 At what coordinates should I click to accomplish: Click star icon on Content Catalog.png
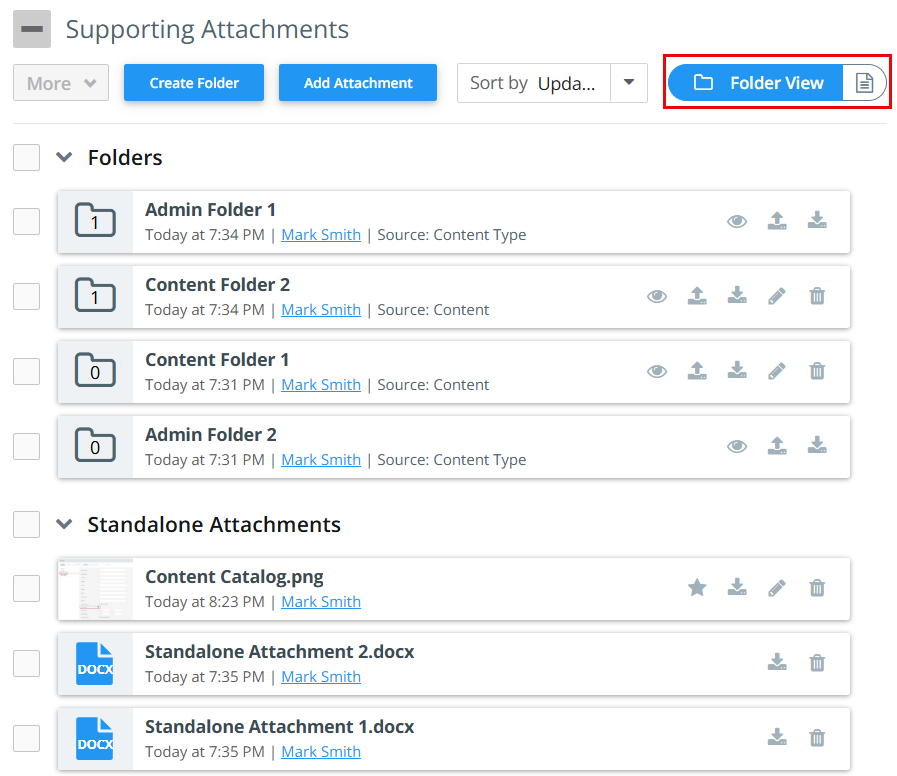(x=697, y=588)
